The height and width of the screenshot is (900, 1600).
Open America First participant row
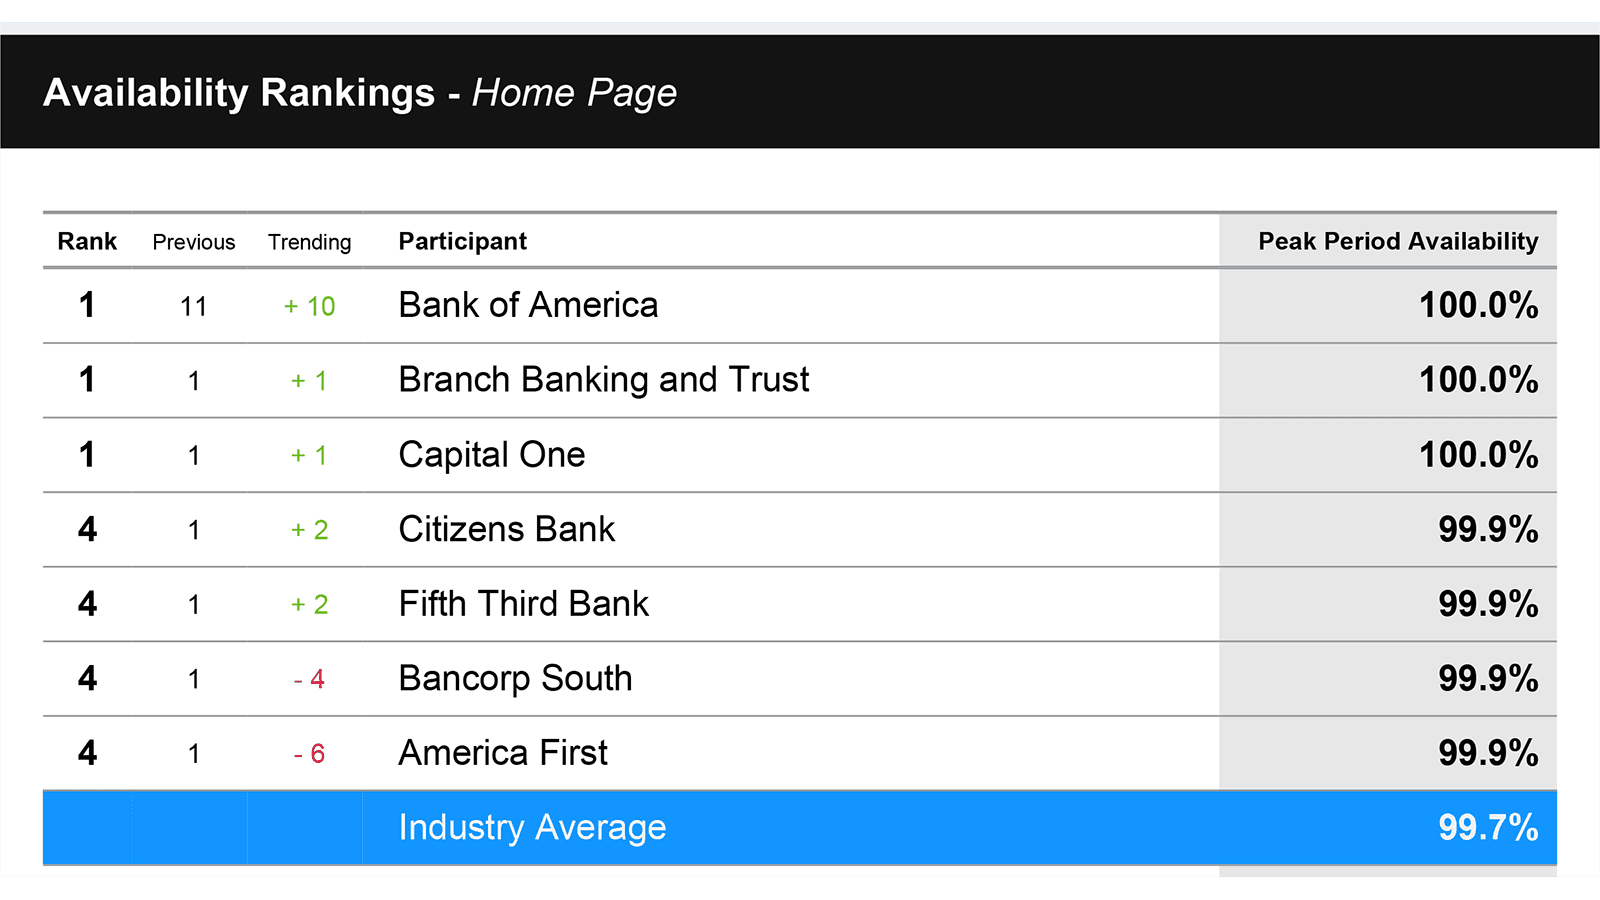[x=800, y=753]
